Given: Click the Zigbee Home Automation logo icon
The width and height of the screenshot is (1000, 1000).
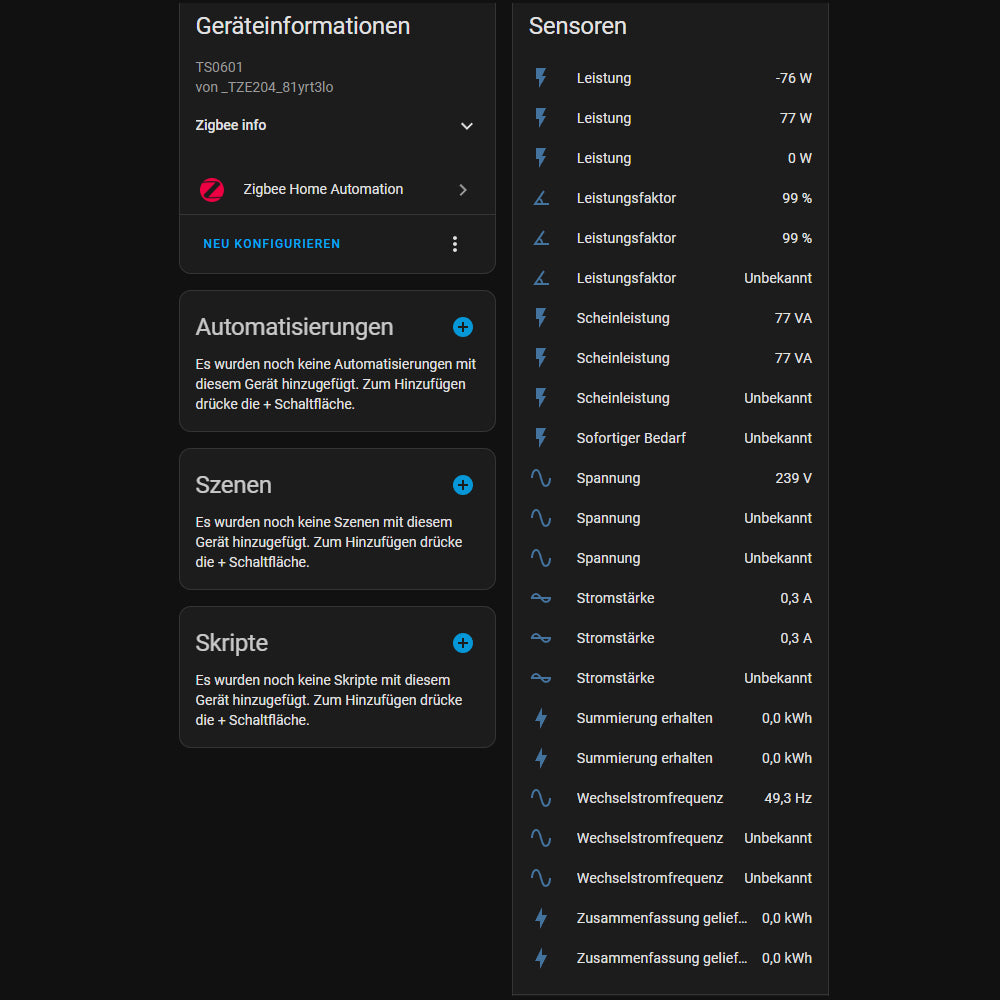Looking at the screenshot, I should 212,190.
